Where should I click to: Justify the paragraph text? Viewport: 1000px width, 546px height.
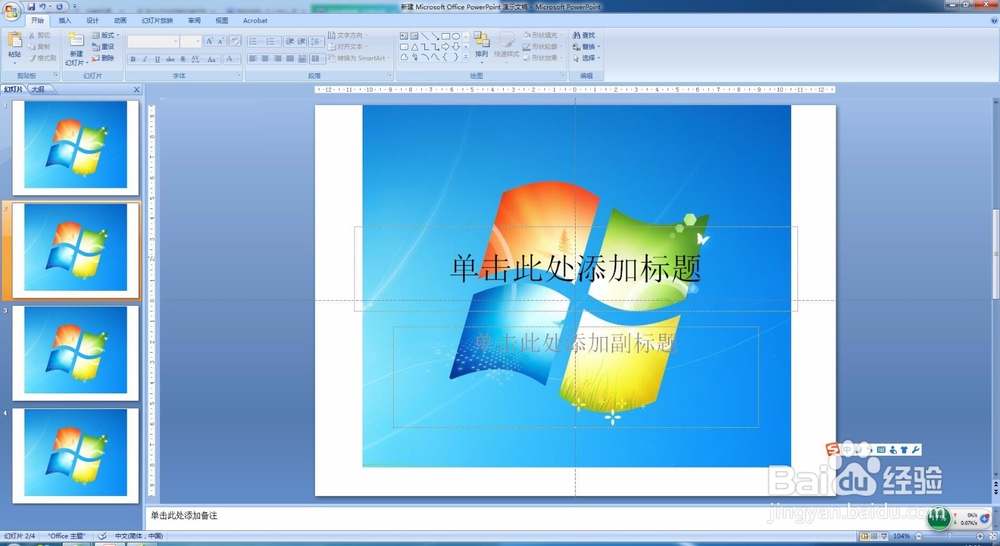tap(290, 59)
